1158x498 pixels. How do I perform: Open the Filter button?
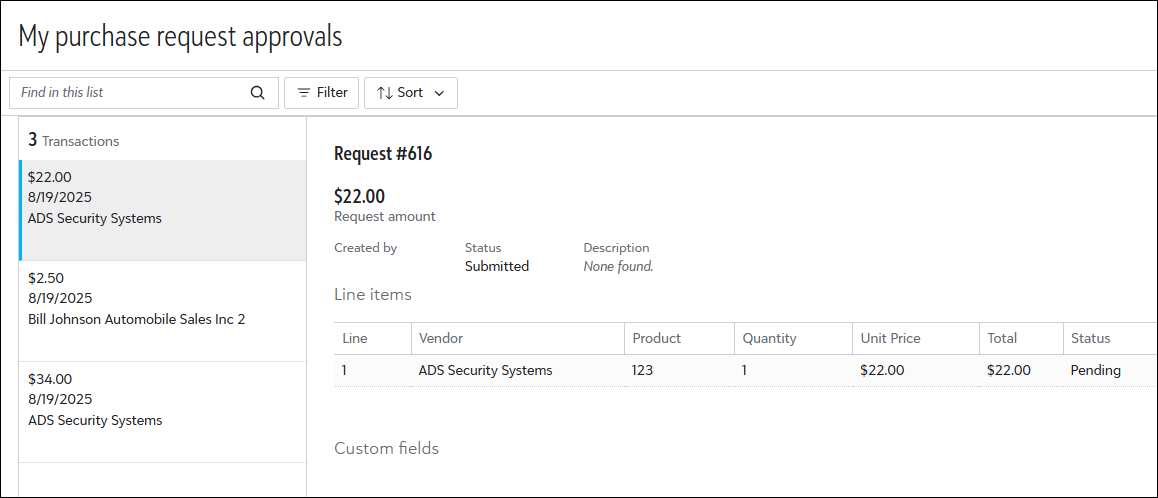click(x=320, y=93)
